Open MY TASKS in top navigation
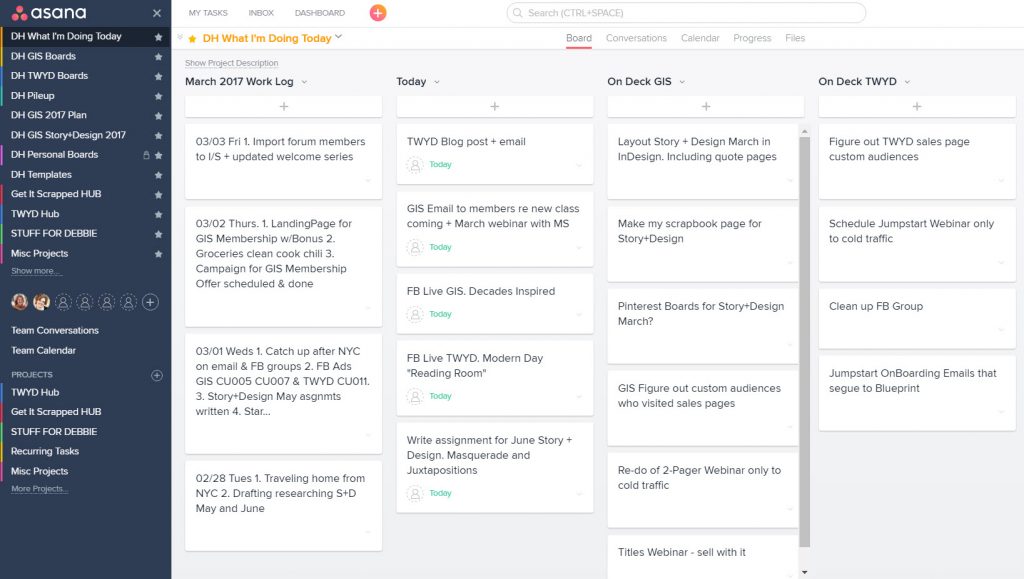The image size is (1024, 579). point(208,13)
